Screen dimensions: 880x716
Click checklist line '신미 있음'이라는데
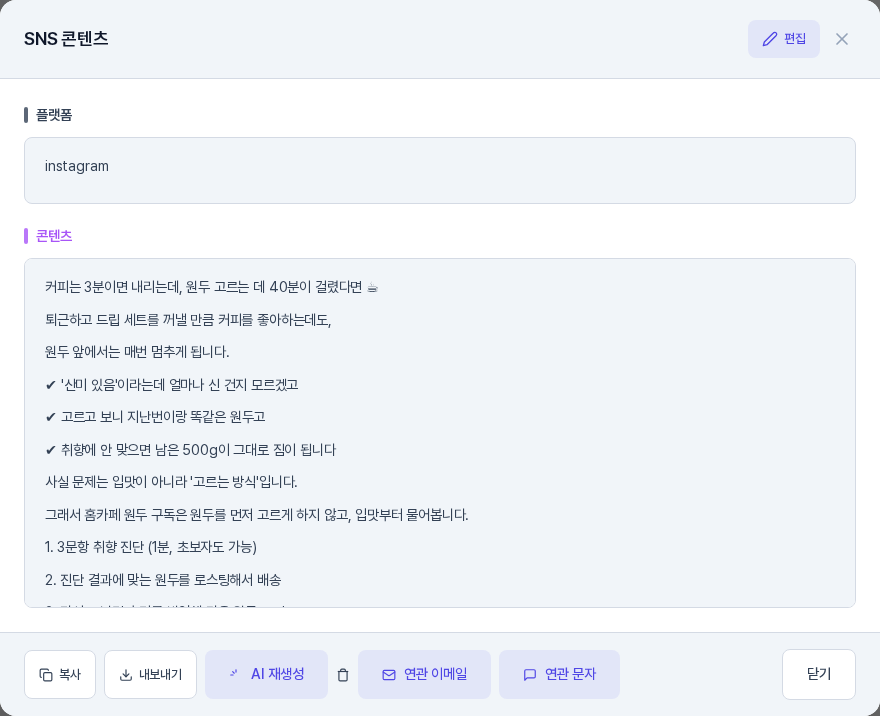coord(172,385)
